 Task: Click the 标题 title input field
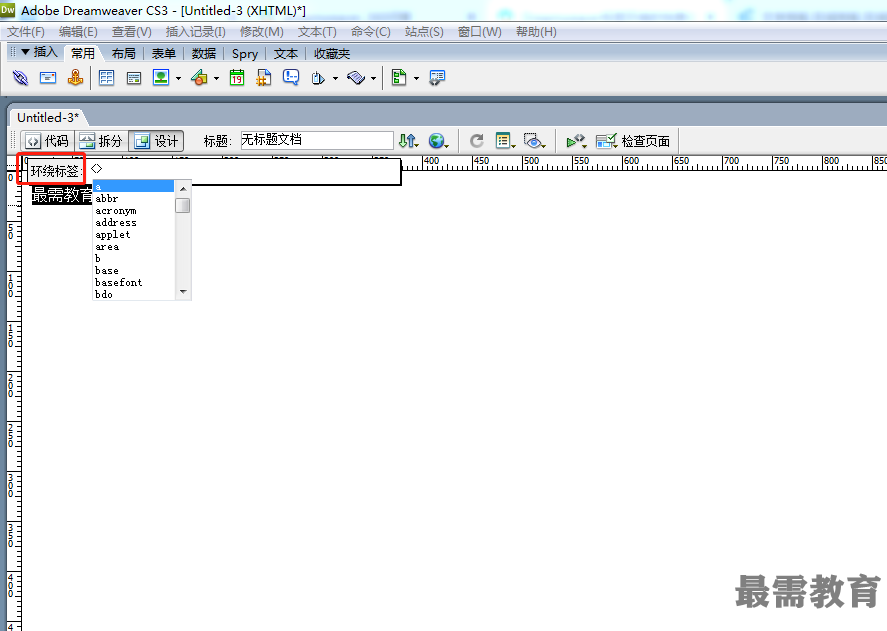317,140
